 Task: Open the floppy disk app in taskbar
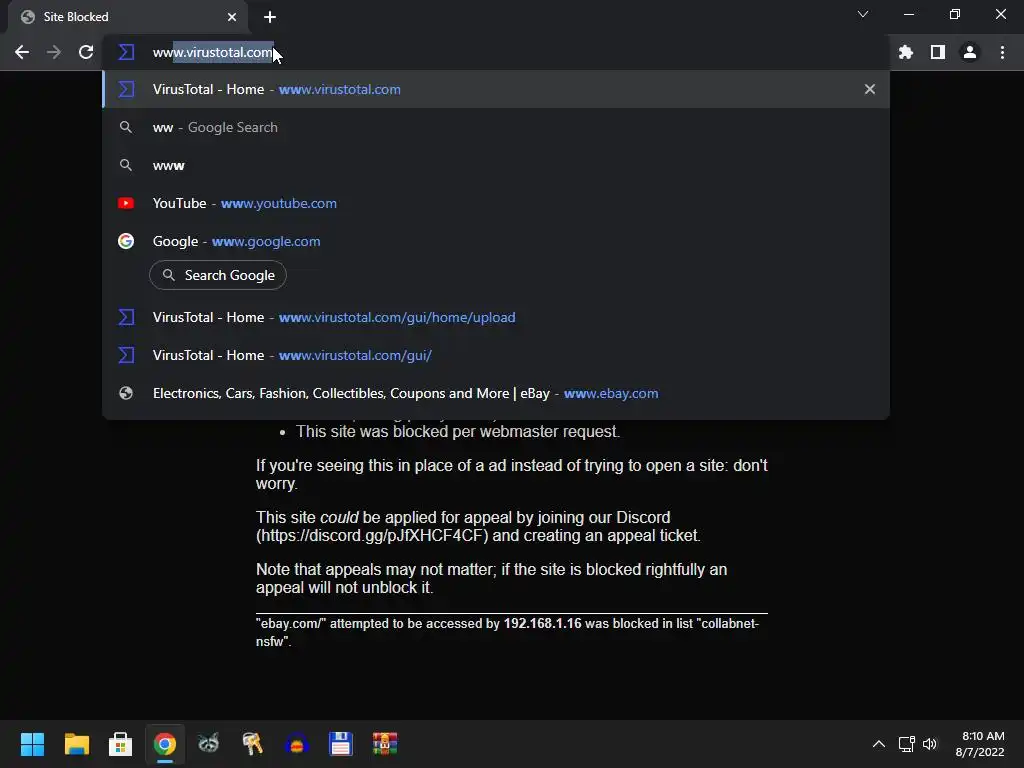[340, 744]
